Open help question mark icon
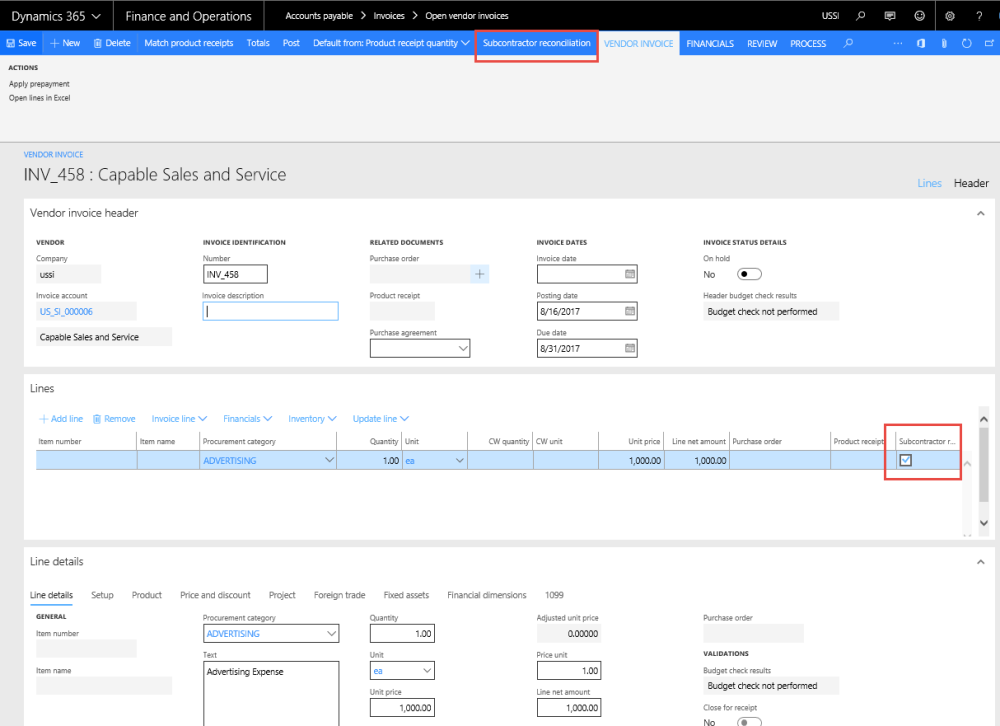Viewport: 1000px width, 726px height. 979,16
